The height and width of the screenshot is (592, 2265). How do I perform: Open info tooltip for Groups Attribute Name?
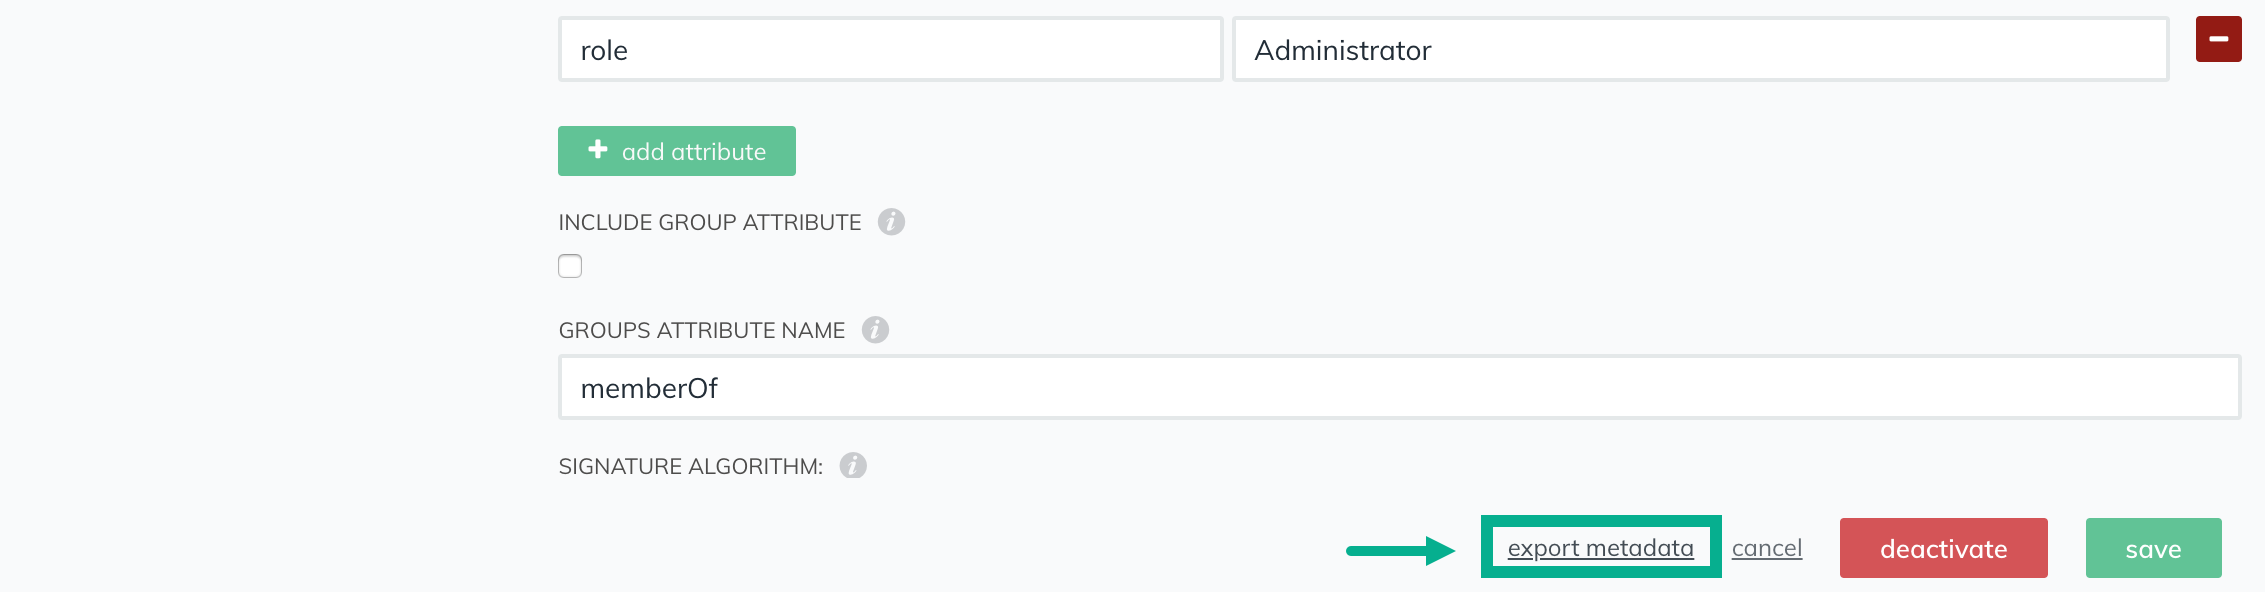(x=875, y=330)
